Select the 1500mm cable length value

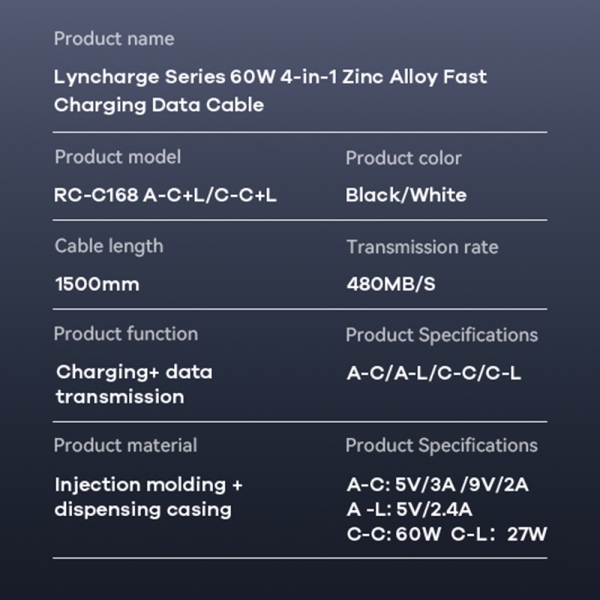point(97,284)
